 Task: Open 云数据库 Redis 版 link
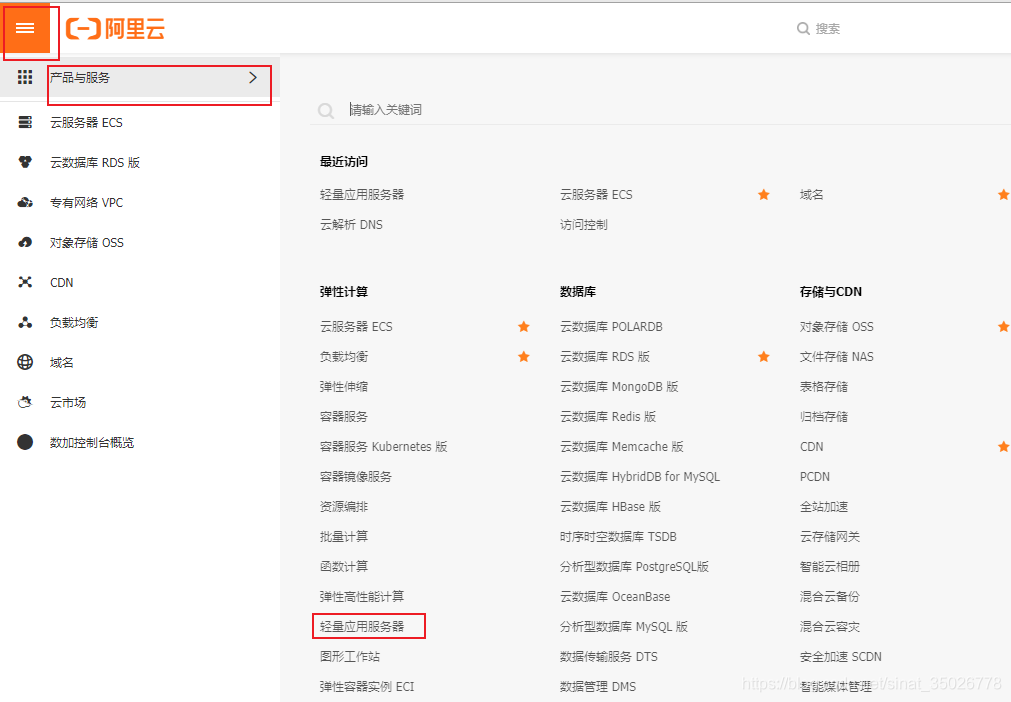coord(608,416)
